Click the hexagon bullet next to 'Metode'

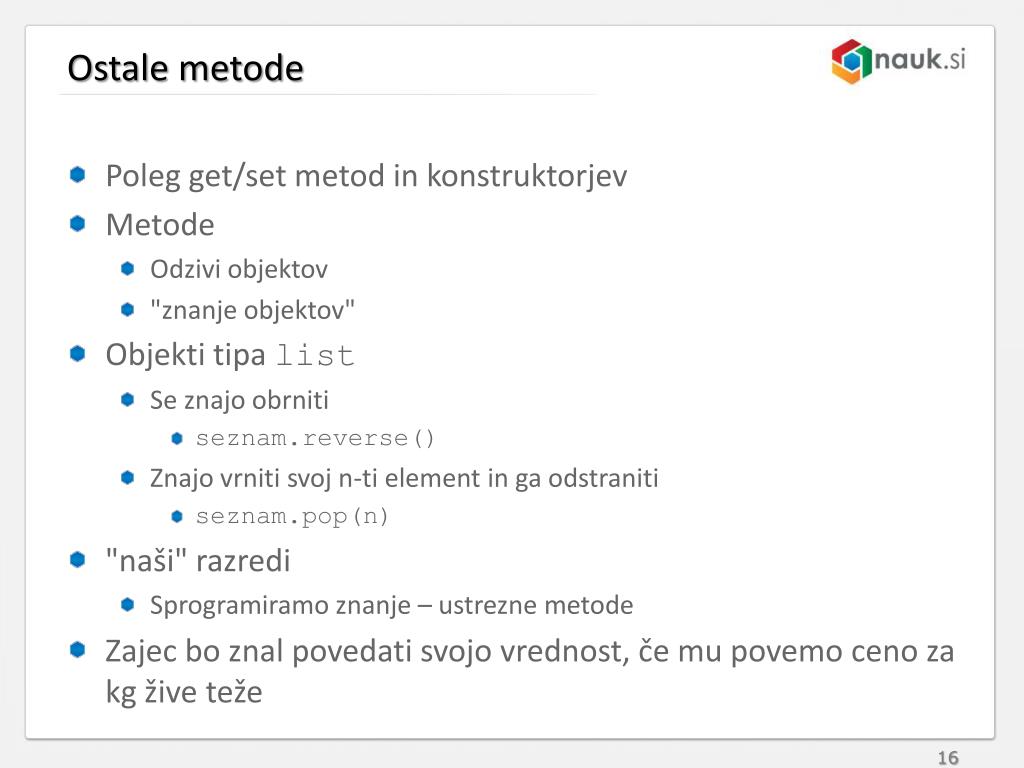tap(78, 223)
